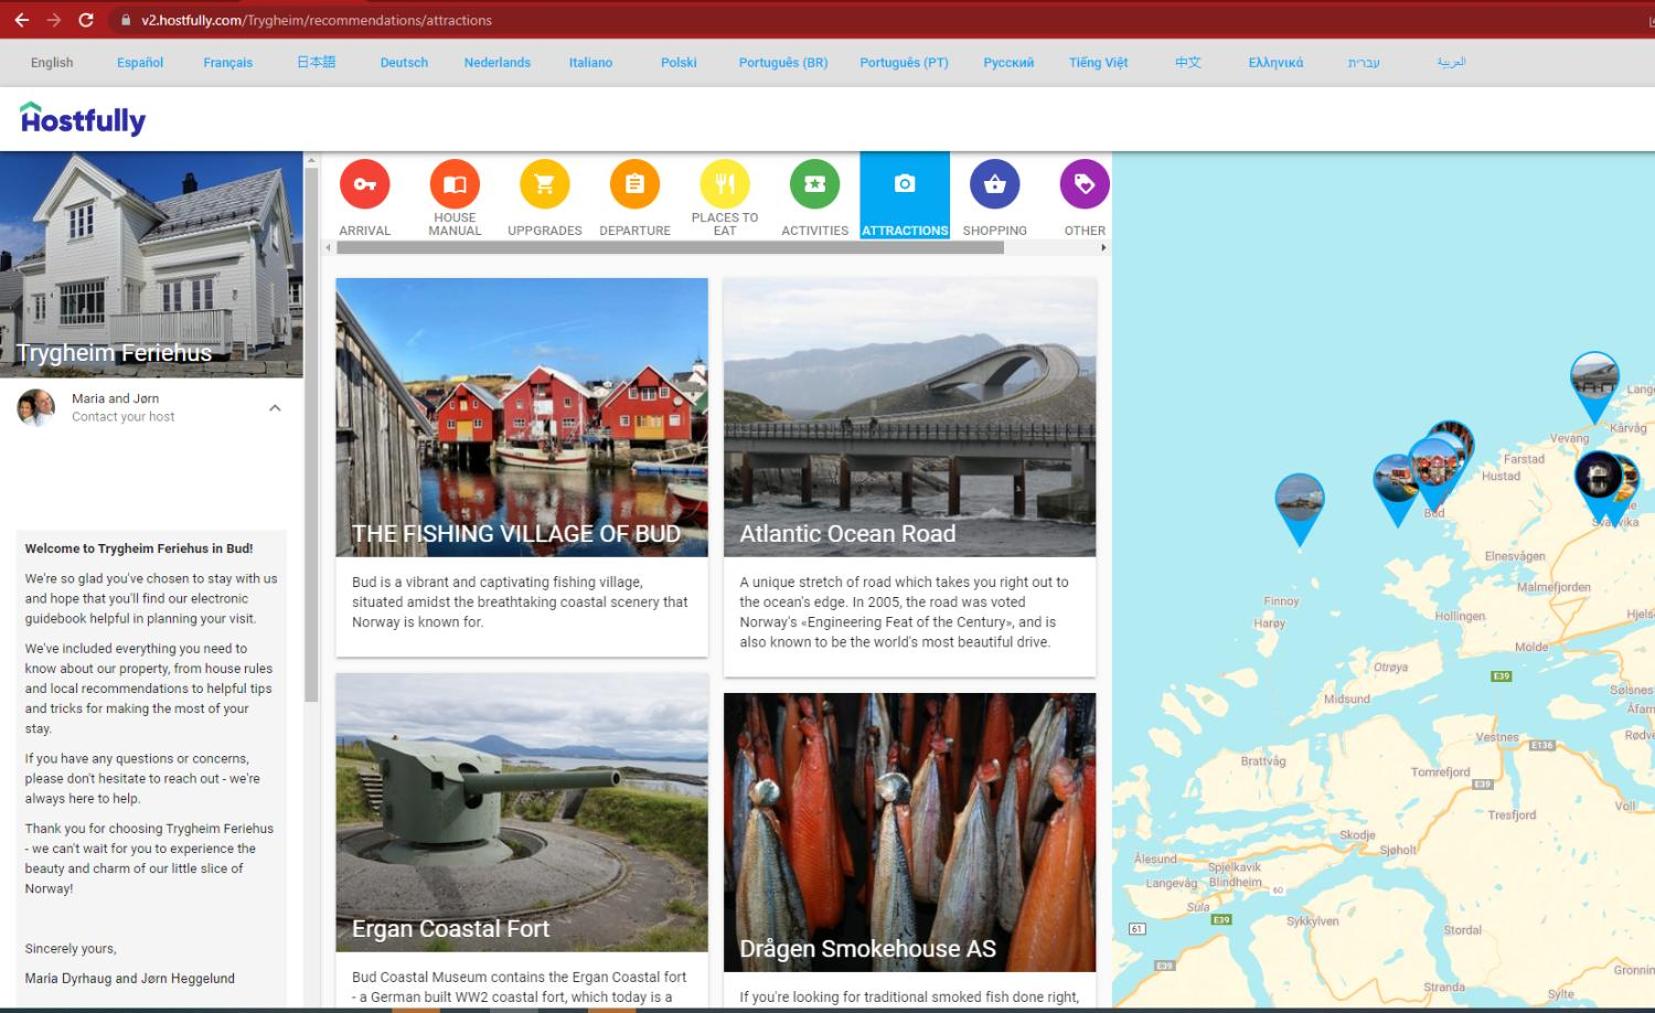Click the horizontal category scrollbar
Image resolution: width=1655 pixels, height=1013 pixels.
click(670, 248)
